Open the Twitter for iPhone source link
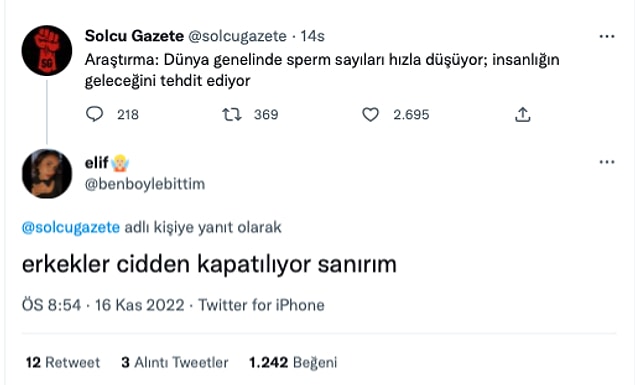 point(261,305)
